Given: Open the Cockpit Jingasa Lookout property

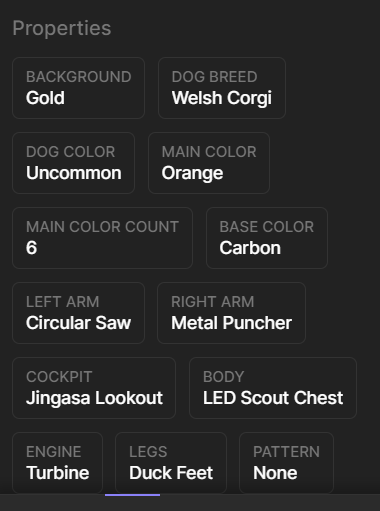Looking at the screenshot, I should point(94,388).
